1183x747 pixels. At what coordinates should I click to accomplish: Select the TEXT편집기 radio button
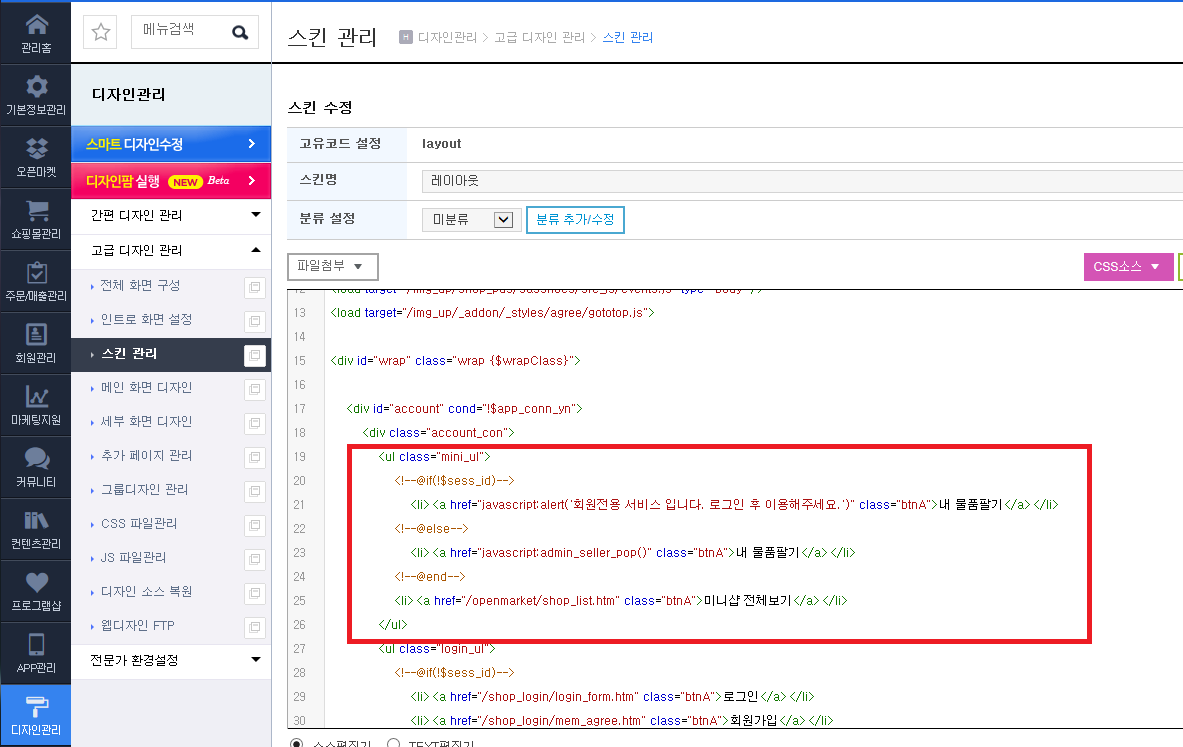(x=393, y=744)
